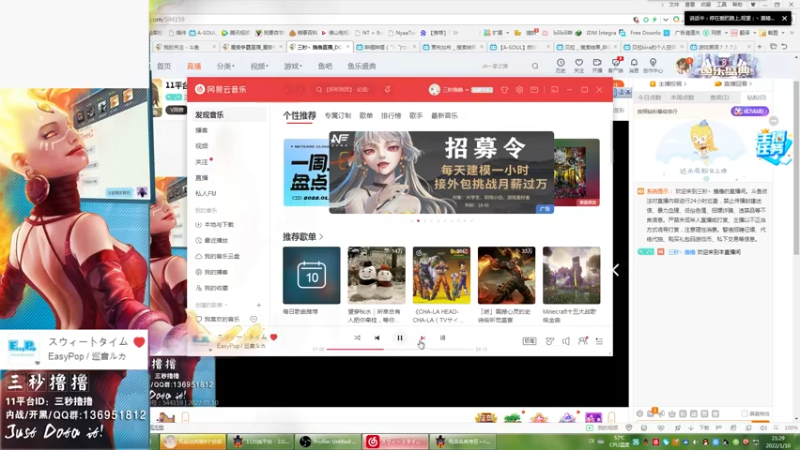Image resolution: width=800 pixels, height=450 pixels.
Task: Select the 排行榜 tab
Action: click(391, 116)
